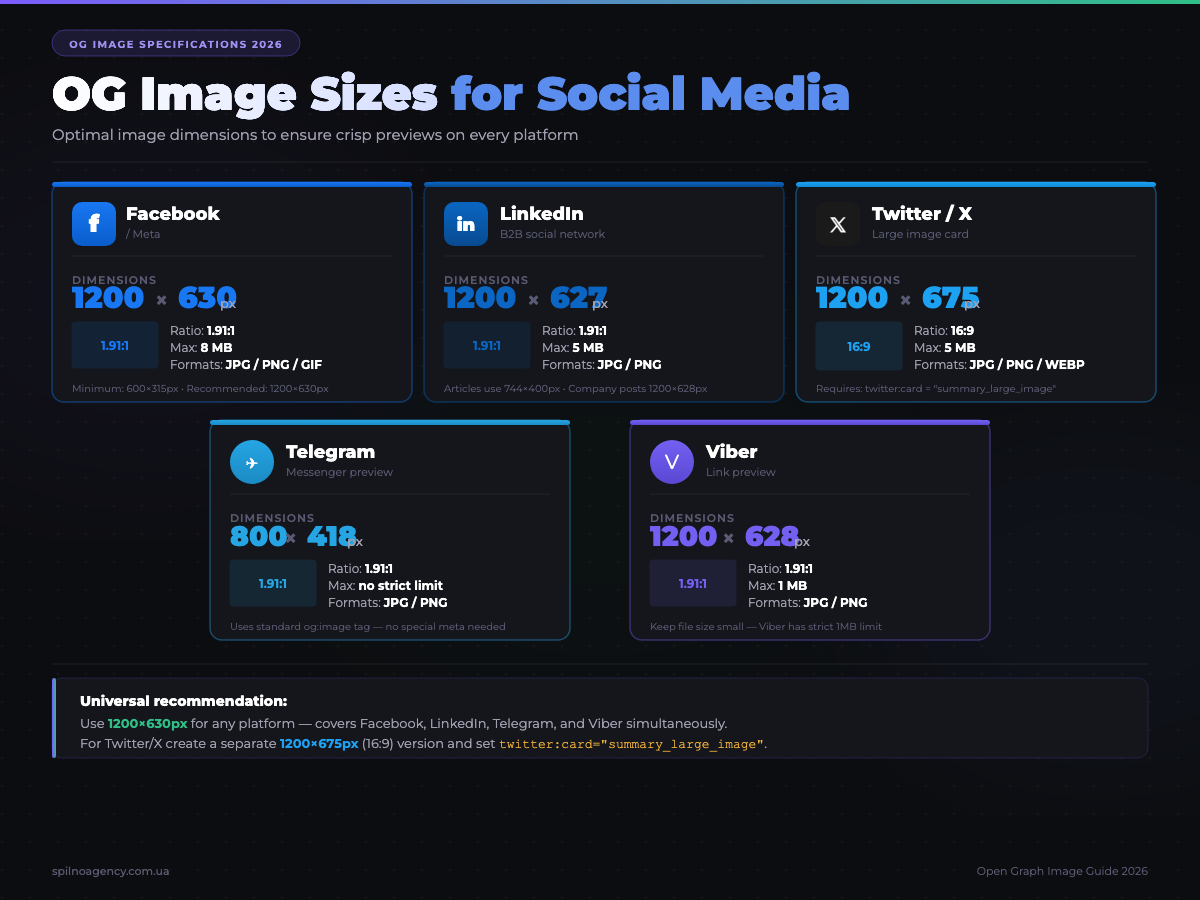1200x900 pixels.
Task: Click the Facebook logo icon
Action: (x=94, y=224)
